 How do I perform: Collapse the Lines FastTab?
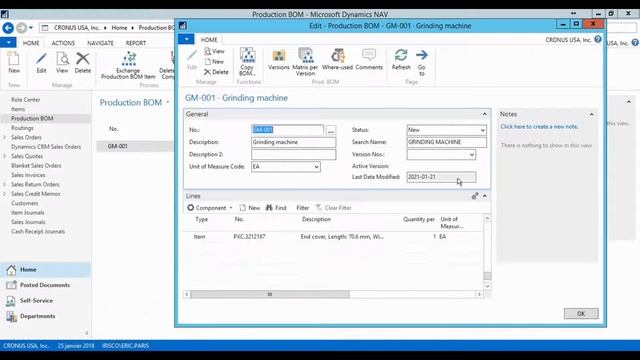(484, 196)
